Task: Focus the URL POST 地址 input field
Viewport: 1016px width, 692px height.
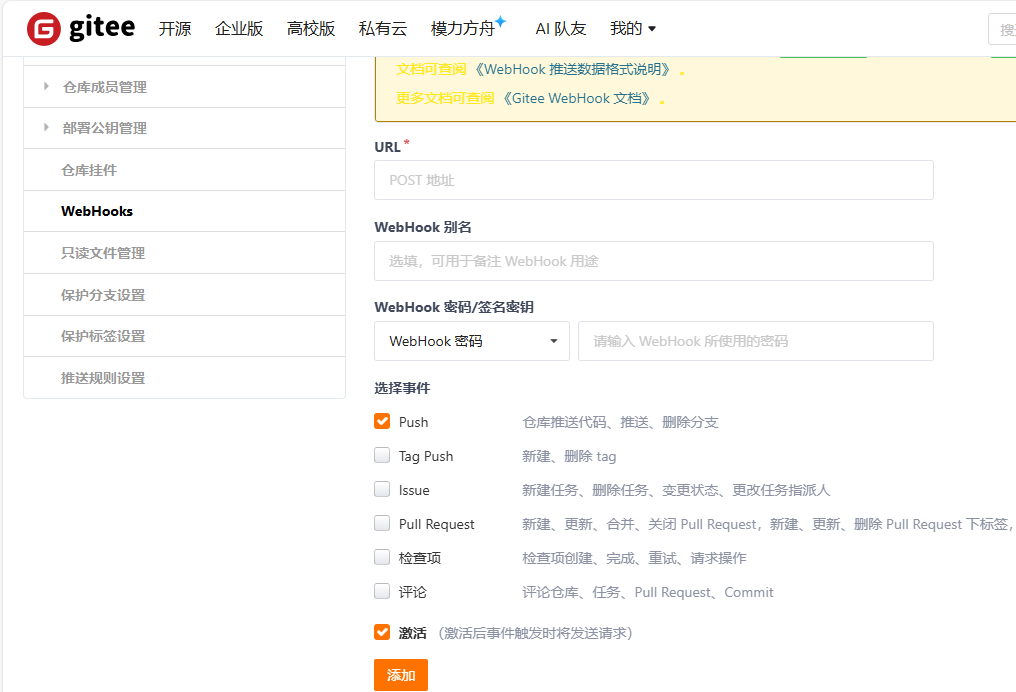Action: tap(654, 180)
